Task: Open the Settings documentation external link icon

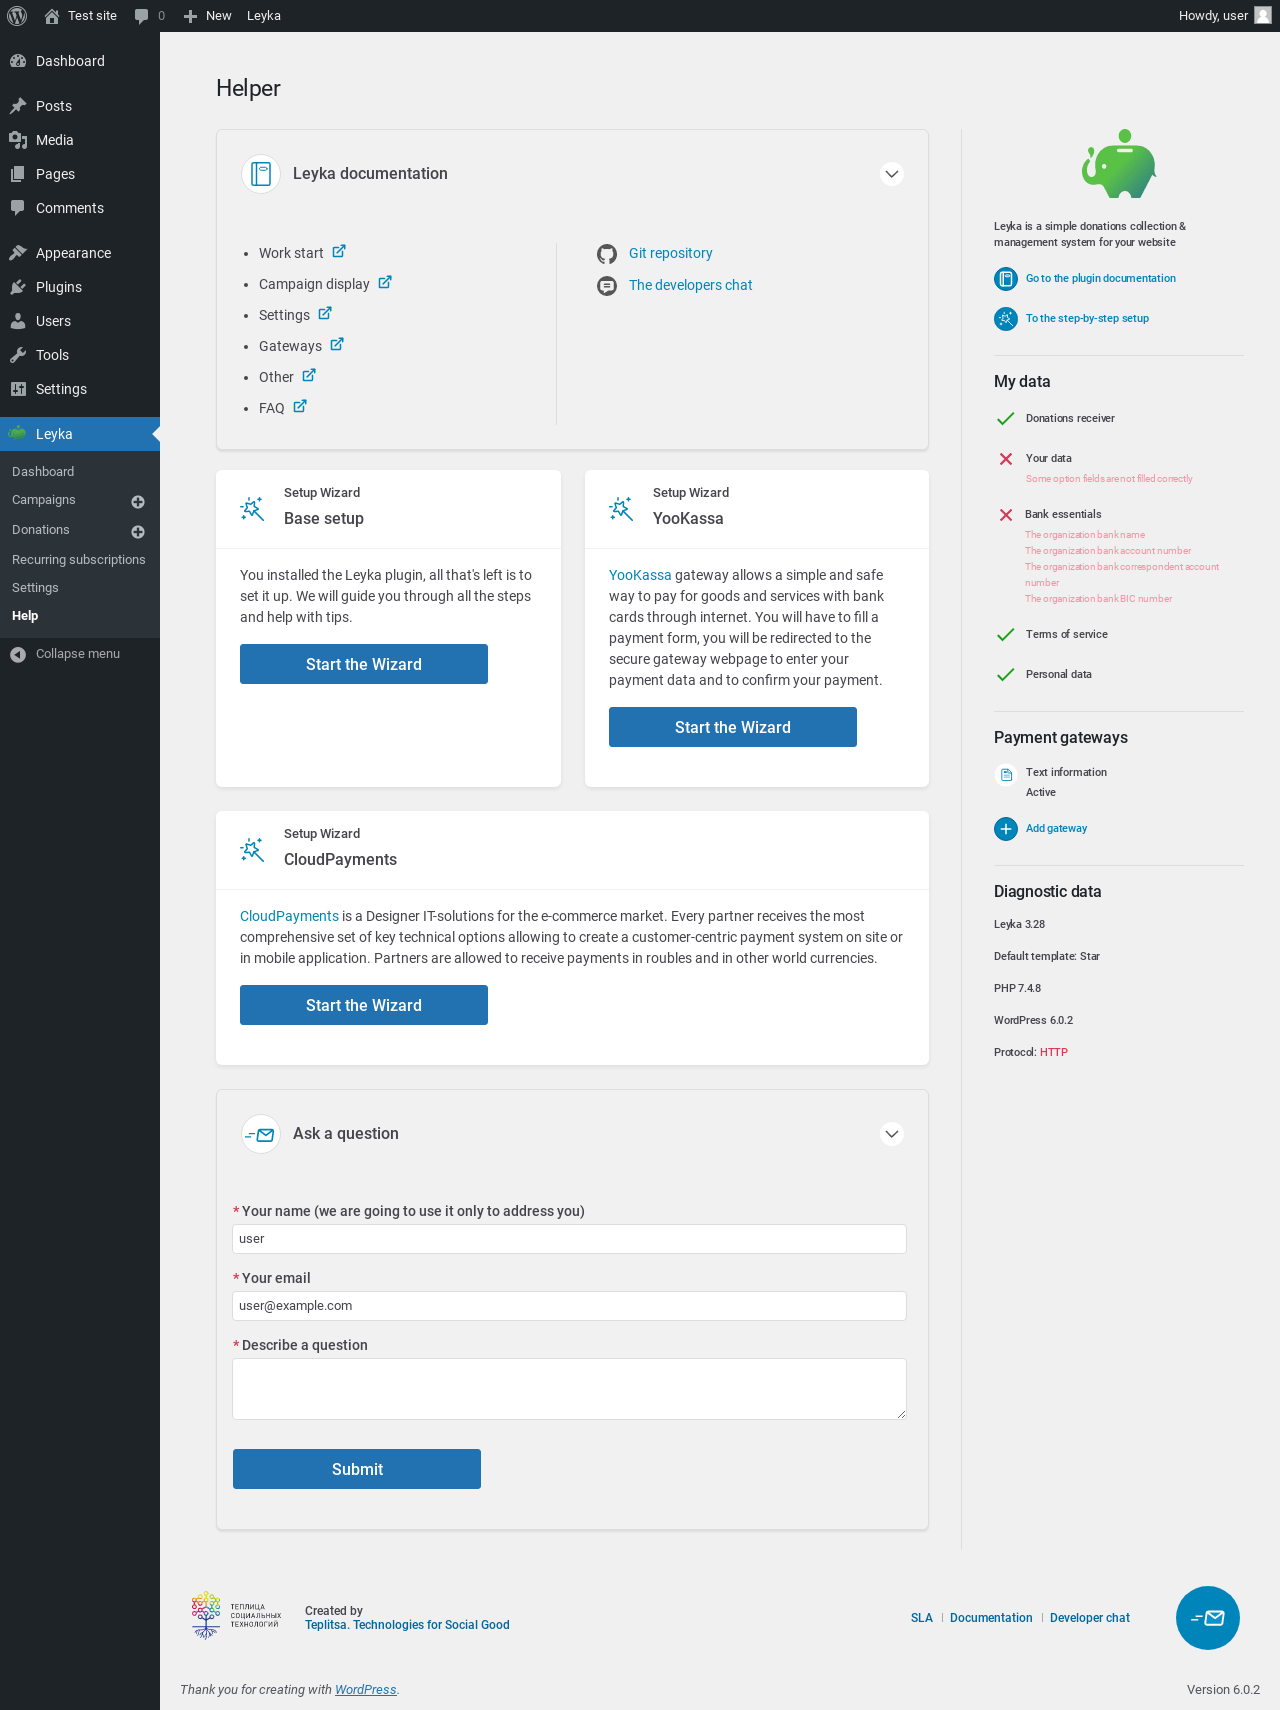Action: [x=325, y=314]
